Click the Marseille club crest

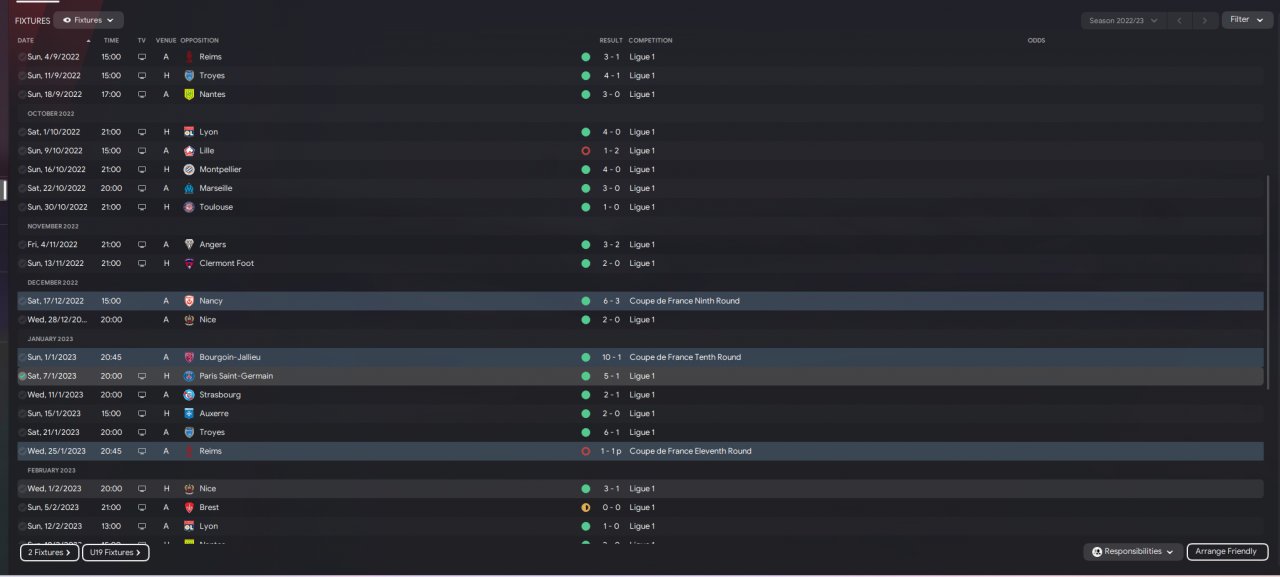189,188
